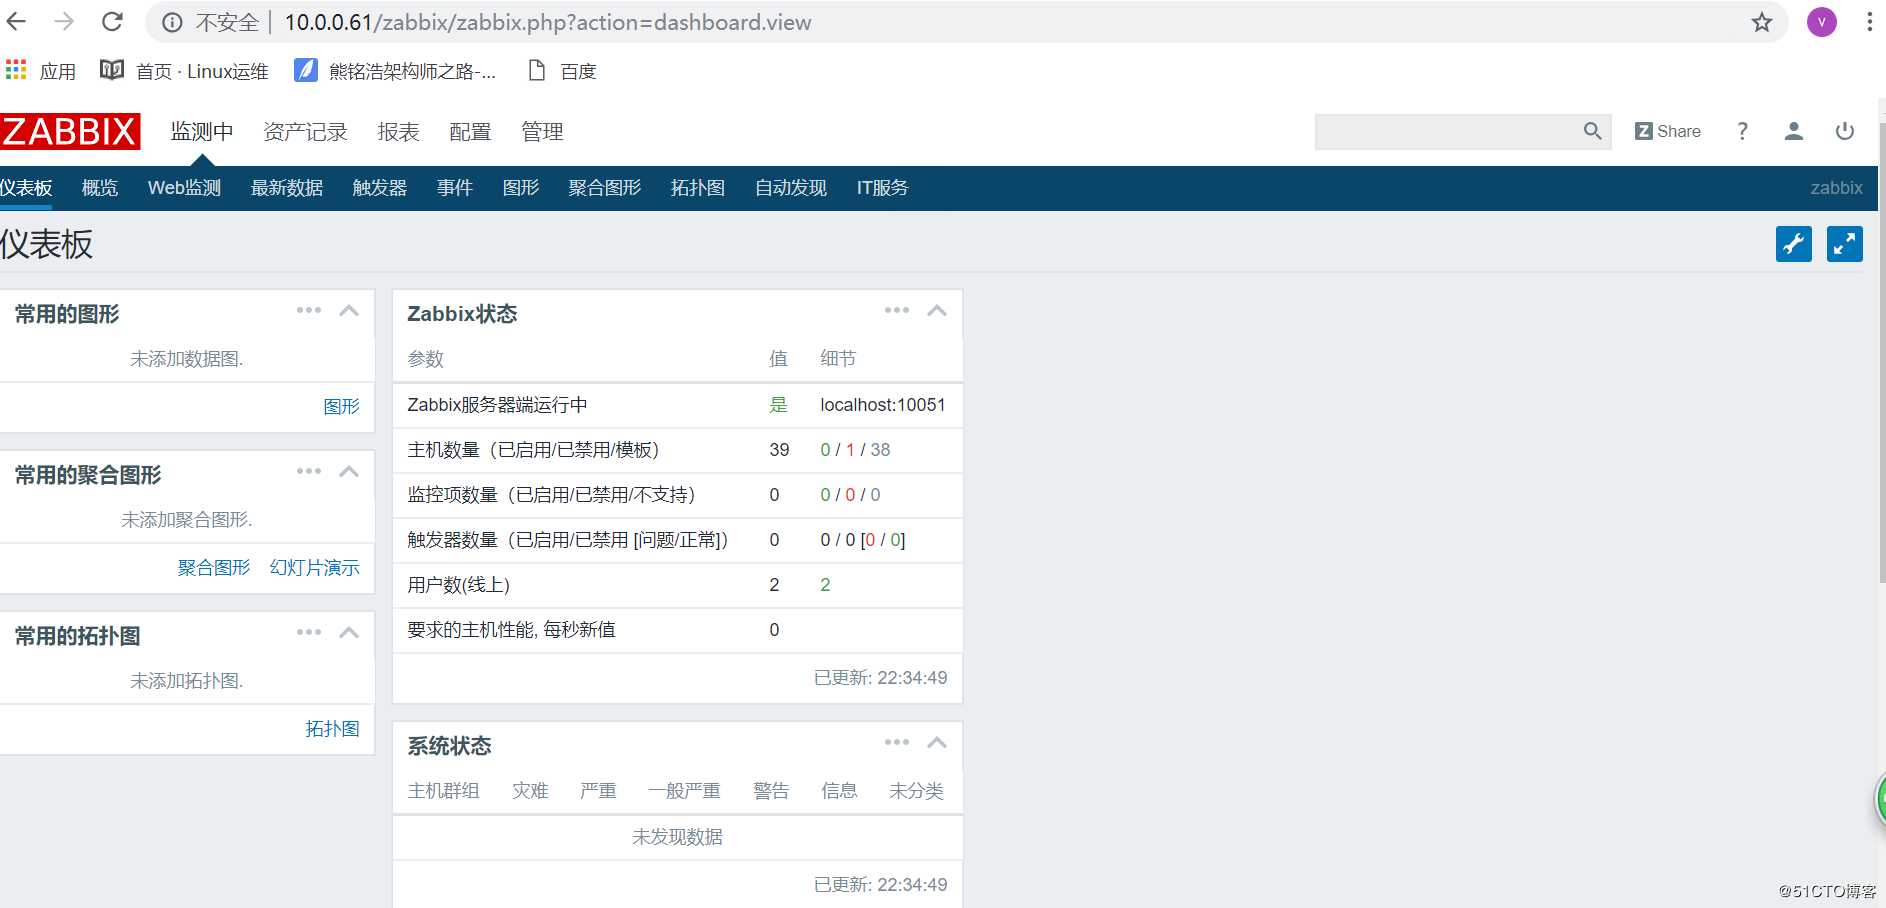Click the browser address bar URL
This screenshot has height=908, width=1886.
(x=548, y=22)
